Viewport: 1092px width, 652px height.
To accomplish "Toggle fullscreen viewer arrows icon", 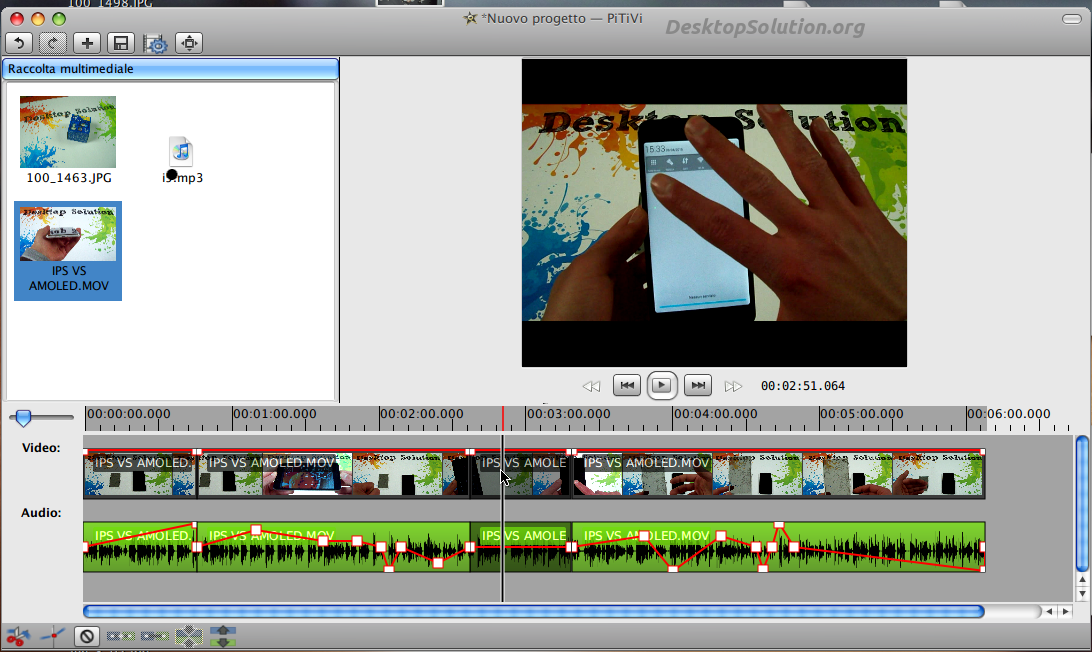I will click(x=189, y=43).
